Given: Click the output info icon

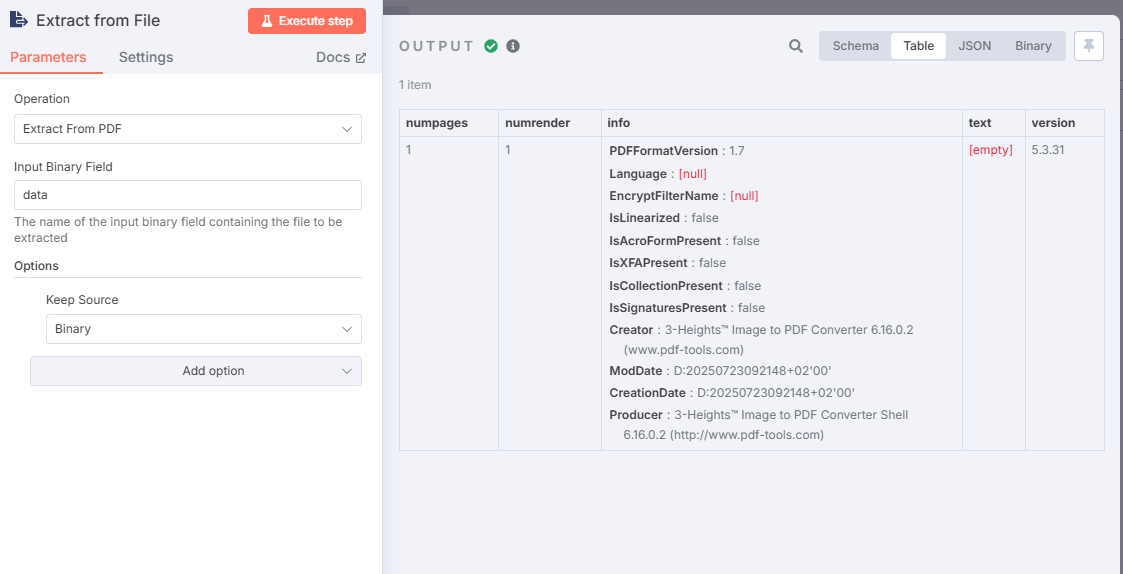Looking at the screenshot, I should [x=513, y=46].
